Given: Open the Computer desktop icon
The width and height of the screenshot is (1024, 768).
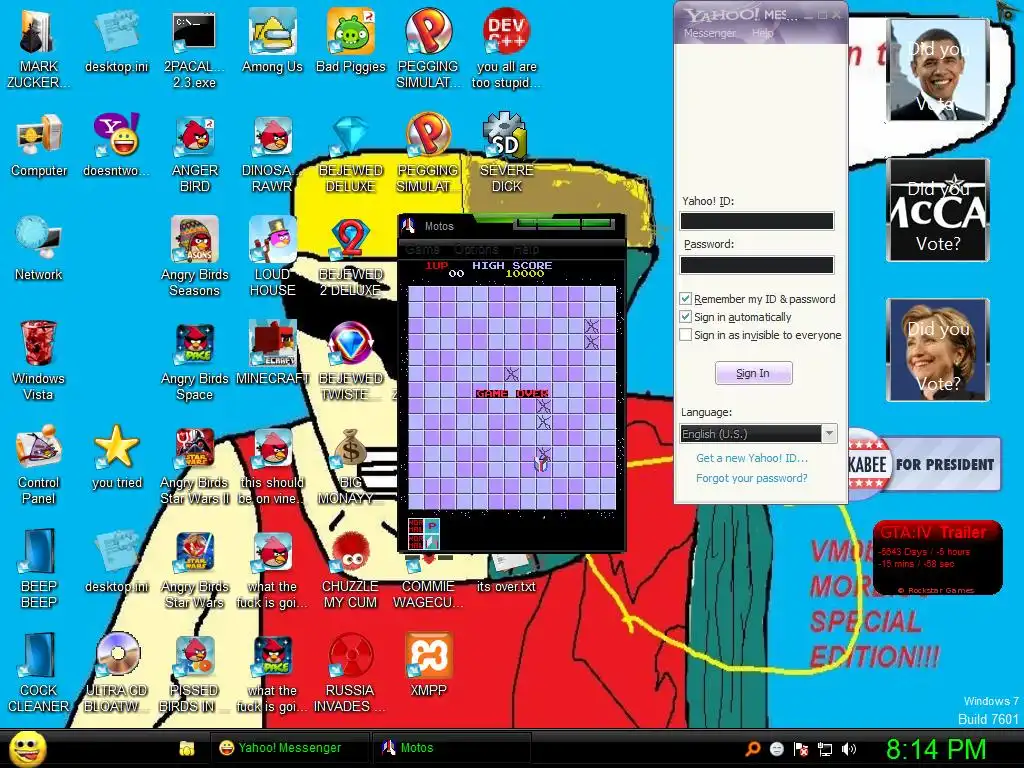Looking at the screenshot, I should point(39,145).
